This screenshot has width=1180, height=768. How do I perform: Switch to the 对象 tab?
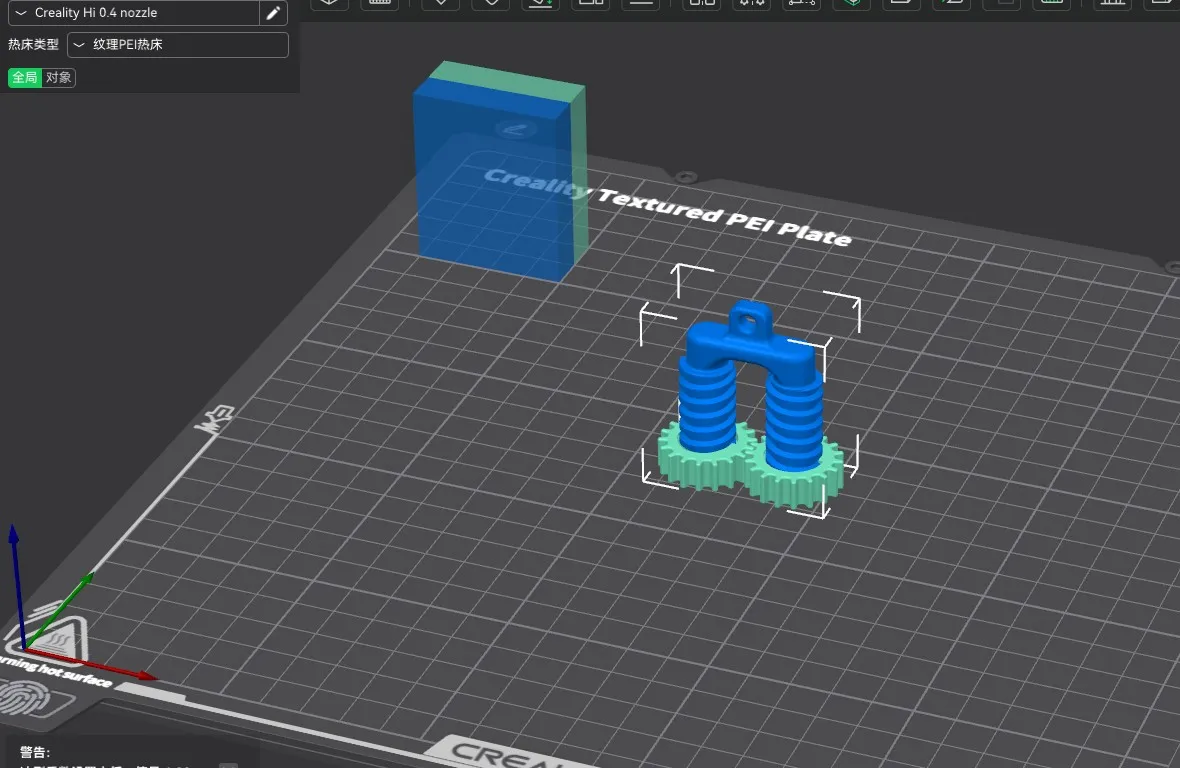tap(58, 77)
